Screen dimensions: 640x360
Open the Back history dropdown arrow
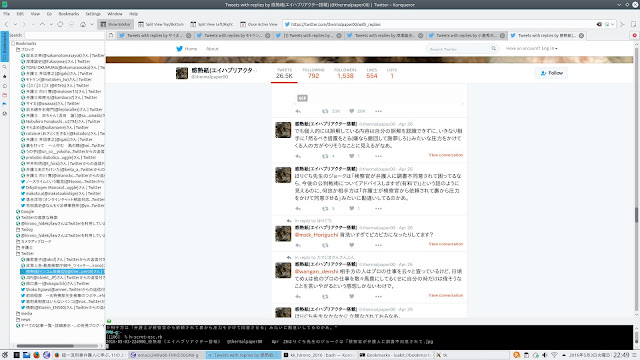(x=15, y=24)
